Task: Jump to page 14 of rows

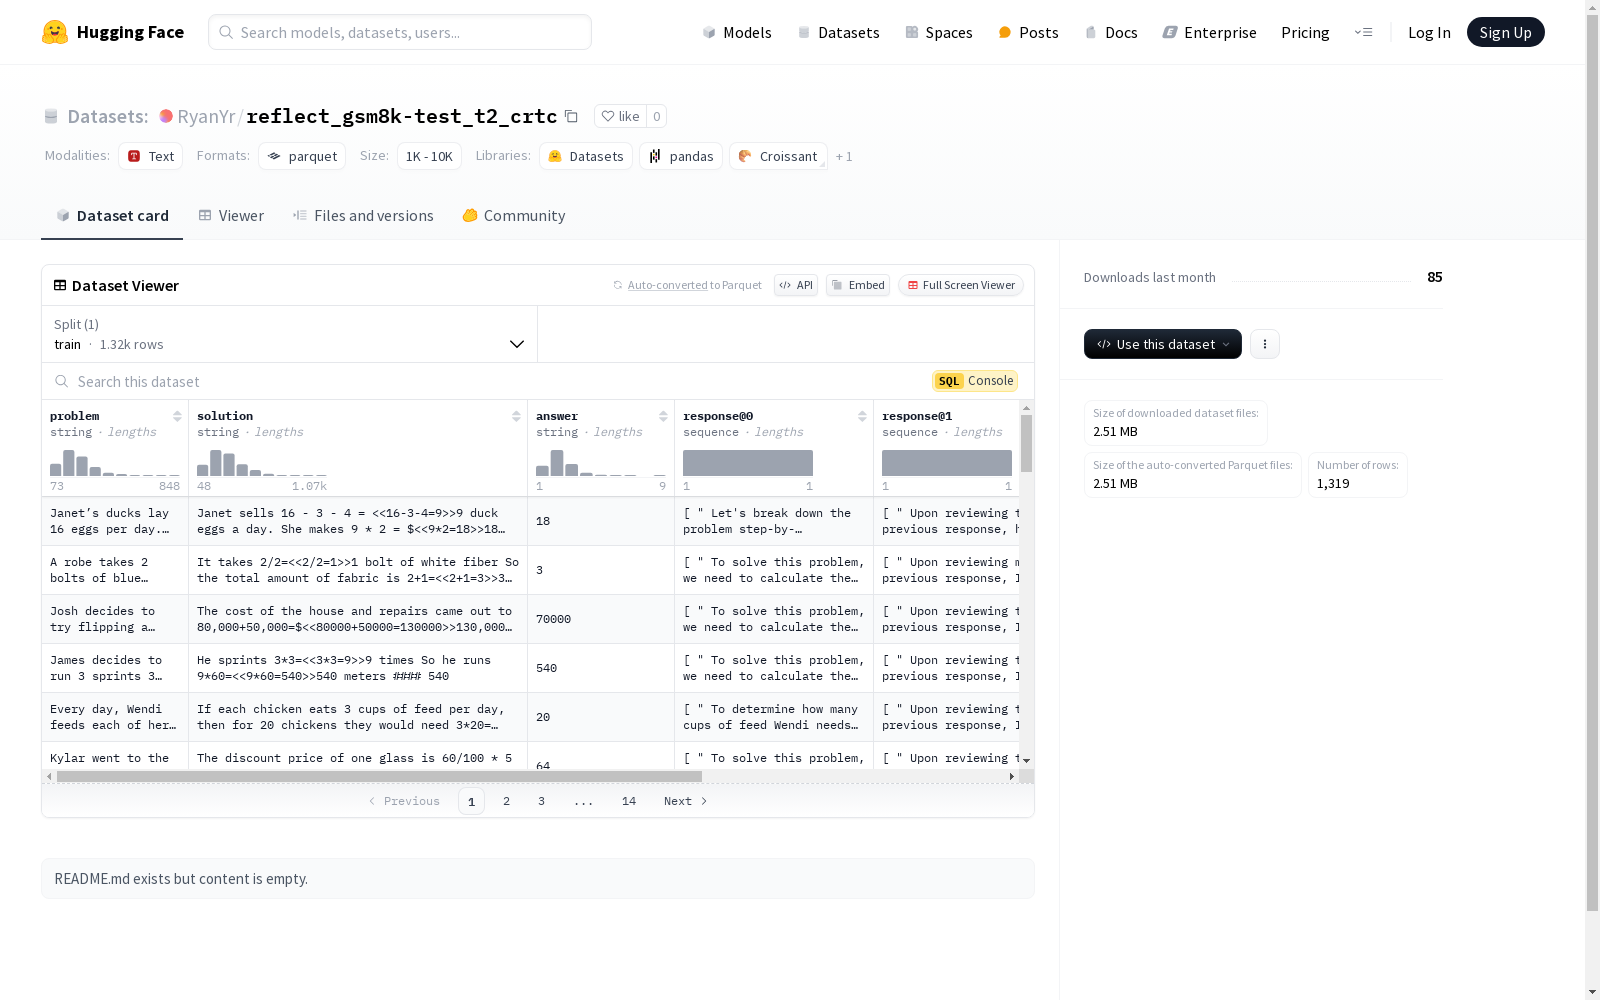Action: click(x=629, y=801)
